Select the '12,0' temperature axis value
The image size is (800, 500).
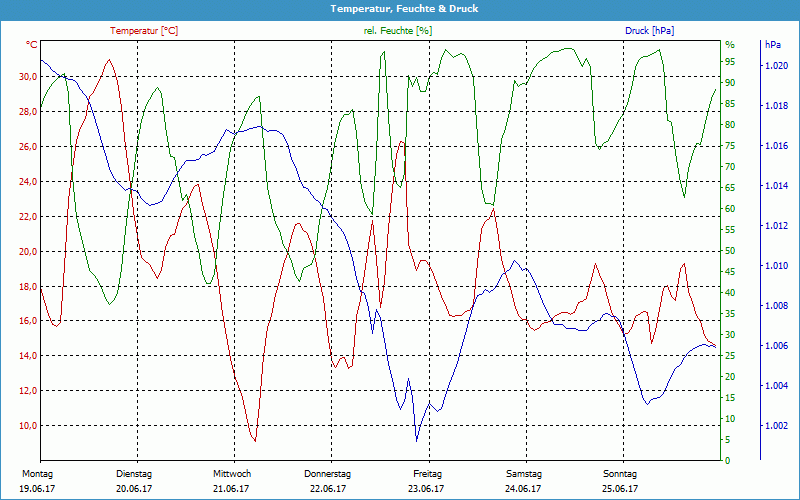[28, 390]
